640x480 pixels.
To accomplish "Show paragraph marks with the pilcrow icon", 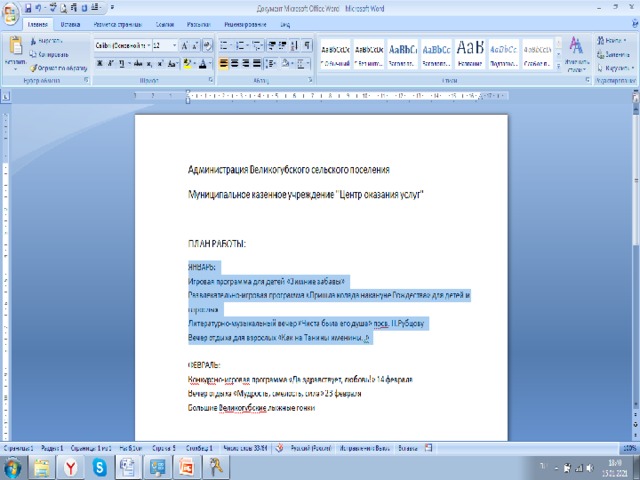I will [x=307, y=45].
